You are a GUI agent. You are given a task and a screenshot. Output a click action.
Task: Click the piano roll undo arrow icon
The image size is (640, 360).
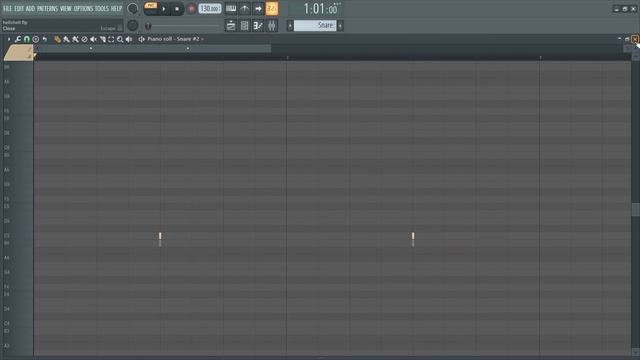45,39
